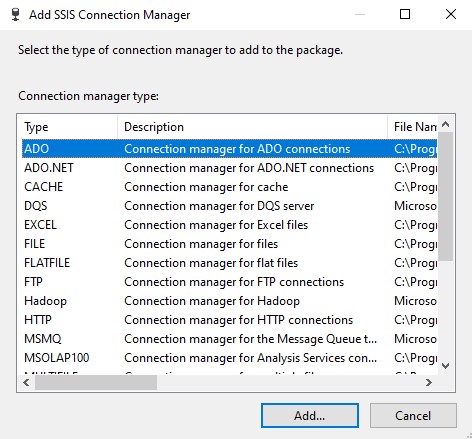Image resolution: width=472 pixels, height=439 pixels.
Task: Sort by the Description column header
Action: tap(252, 127)
